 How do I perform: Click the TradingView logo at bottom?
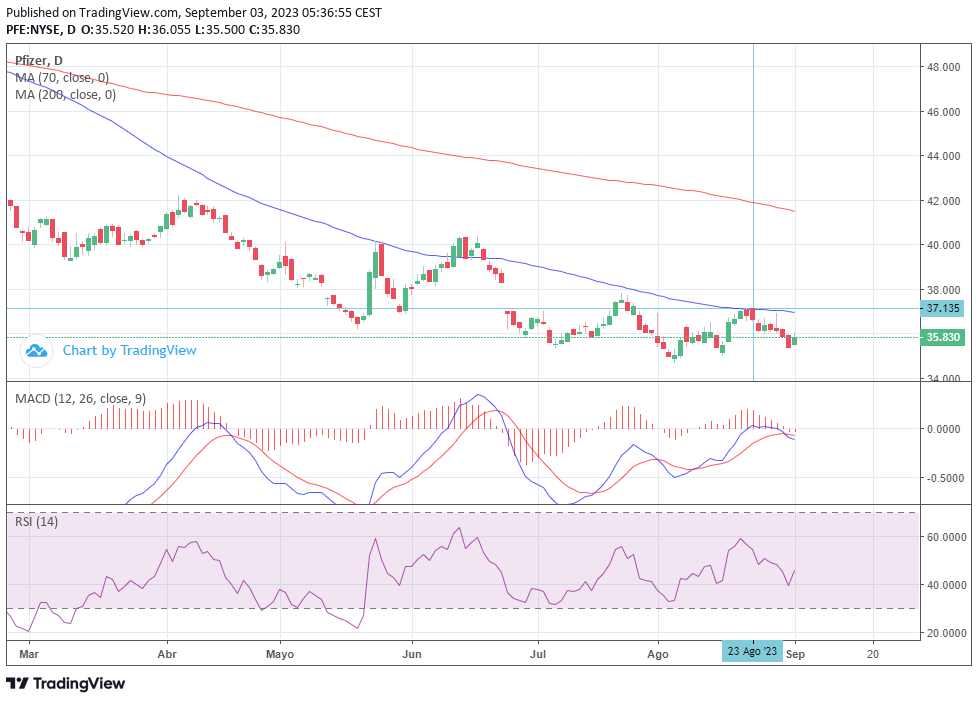(x=65, y=683)
